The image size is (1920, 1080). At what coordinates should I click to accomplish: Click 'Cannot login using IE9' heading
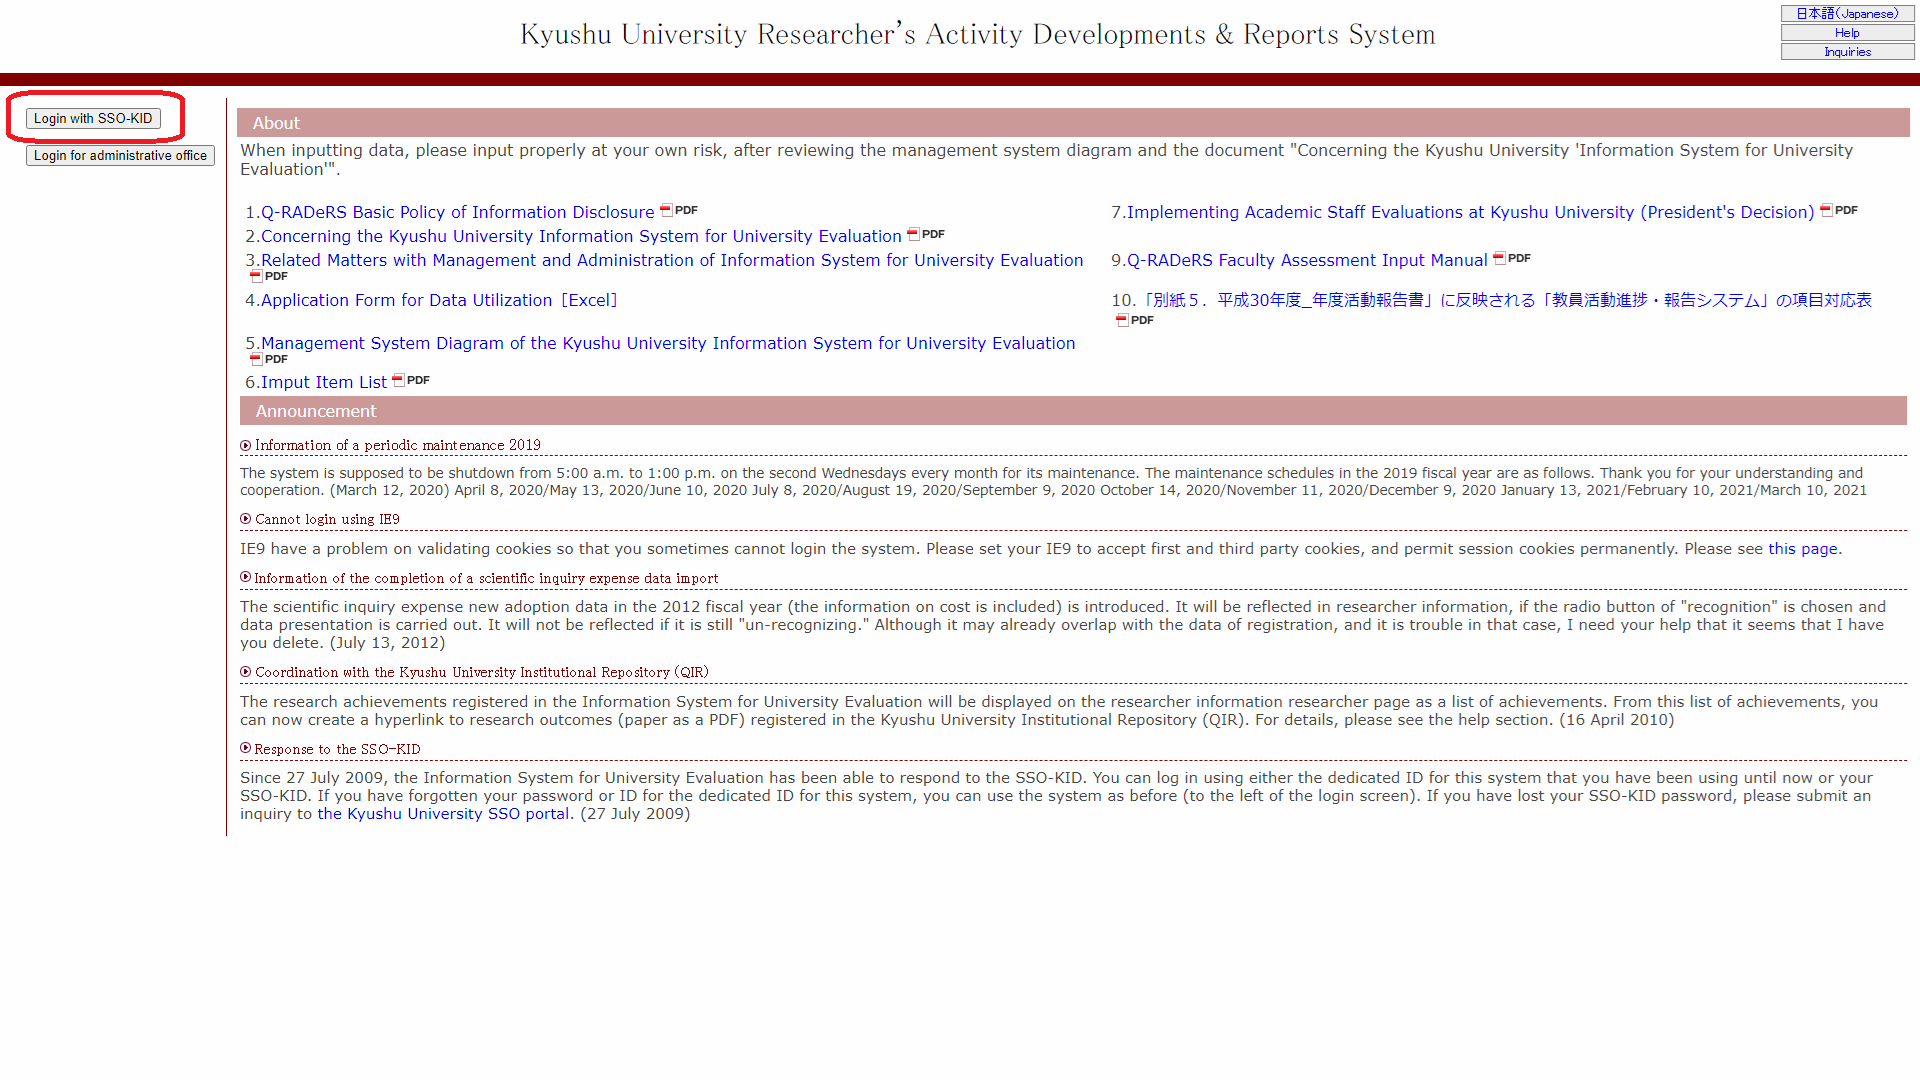coord(327,519)
